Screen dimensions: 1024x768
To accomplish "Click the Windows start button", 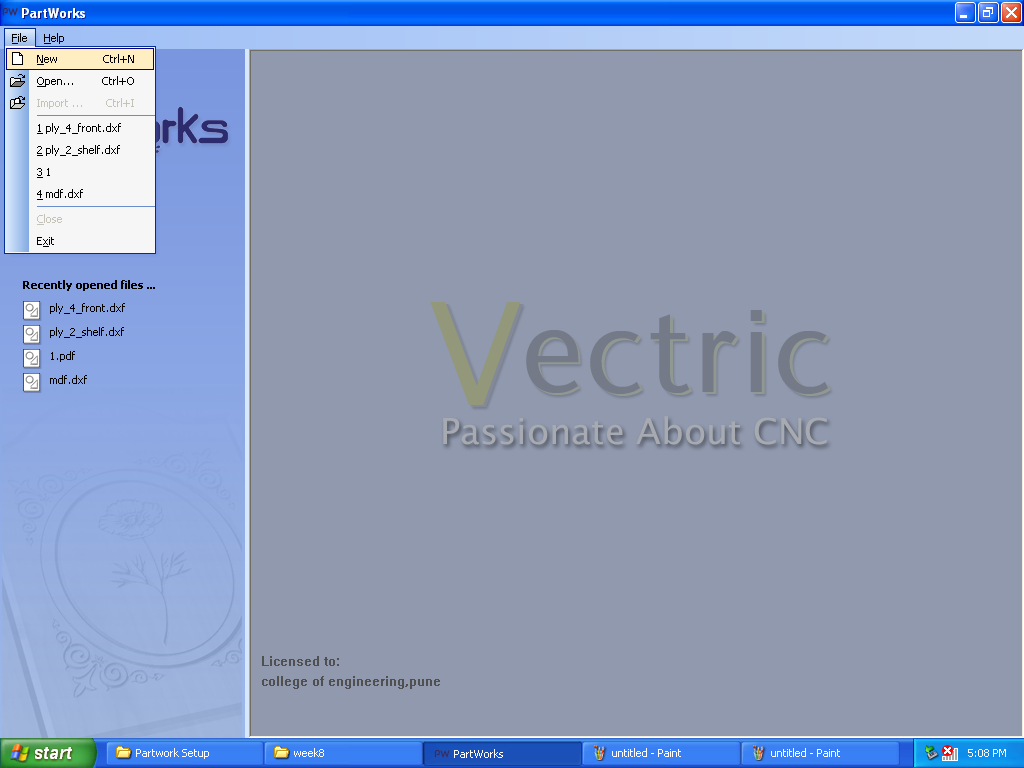I will (48, 754).
